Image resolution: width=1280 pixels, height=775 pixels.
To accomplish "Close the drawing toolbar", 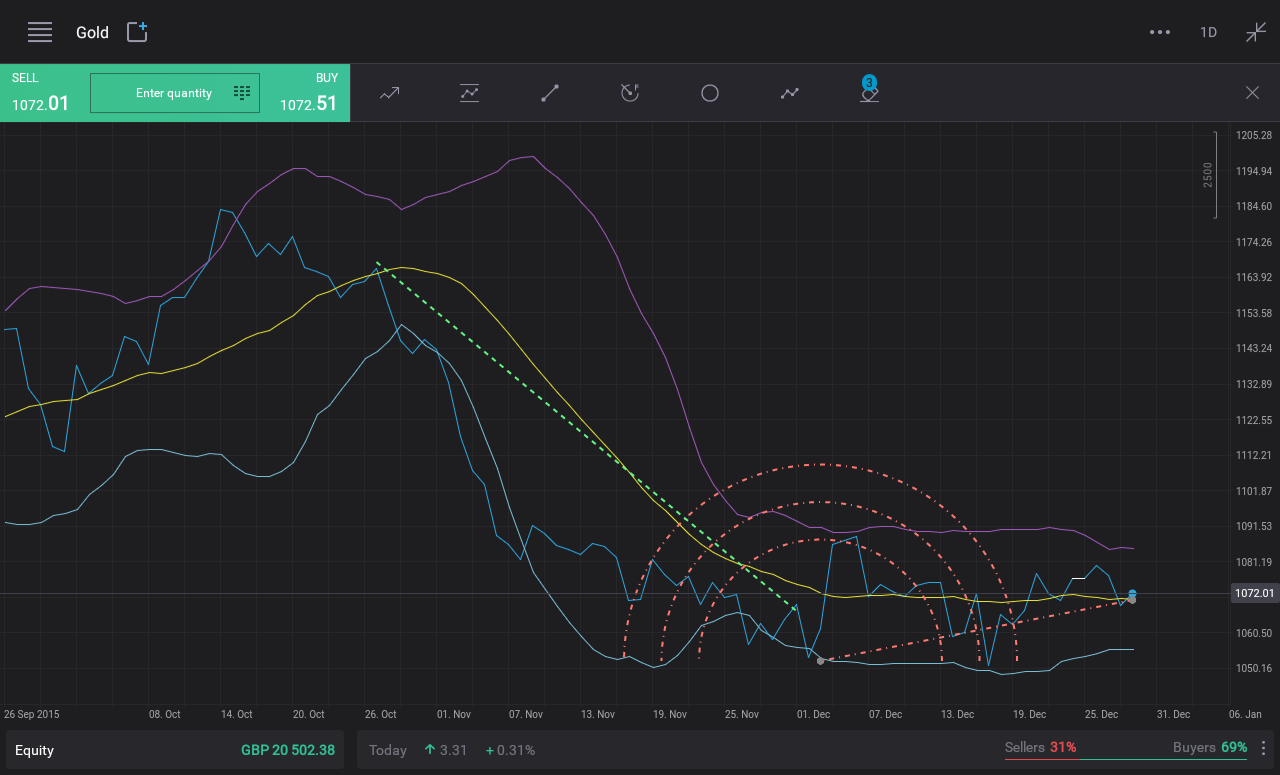I will tap(1252, 93).
